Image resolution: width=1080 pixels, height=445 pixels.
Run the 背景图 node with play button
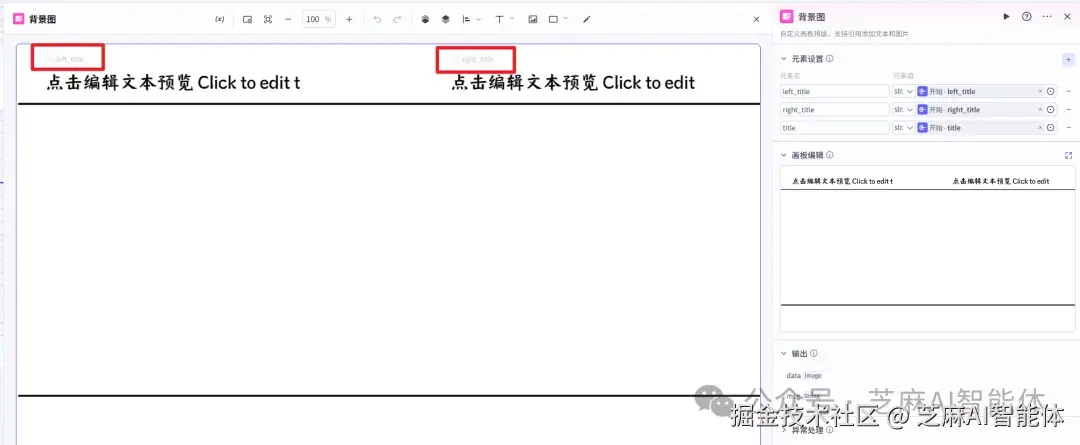click(1006, 17)
